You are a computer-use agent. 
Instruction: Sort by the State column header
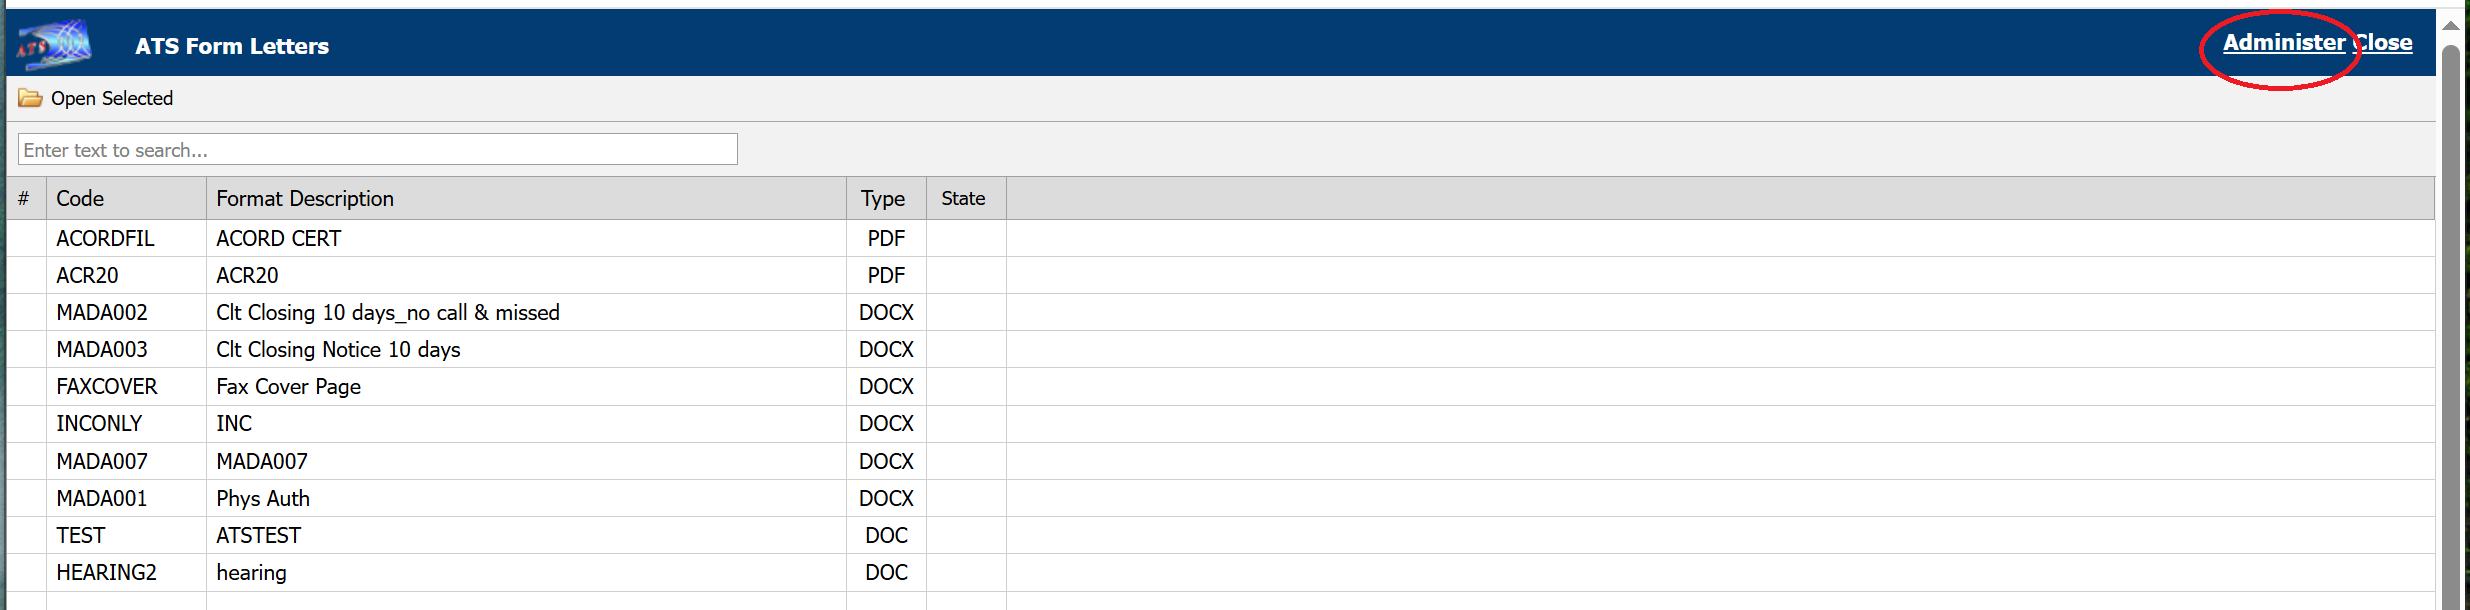pyautogui.click(x=963, y=199)
